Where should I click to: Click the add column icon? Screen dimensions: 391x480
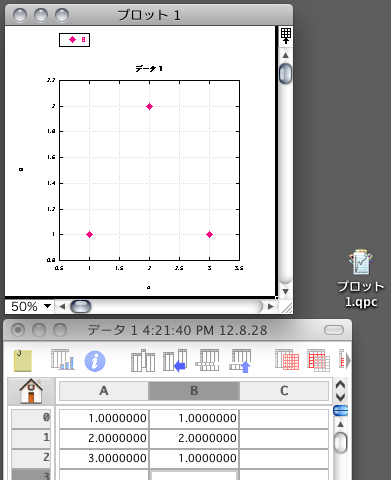tap(143, 360)
